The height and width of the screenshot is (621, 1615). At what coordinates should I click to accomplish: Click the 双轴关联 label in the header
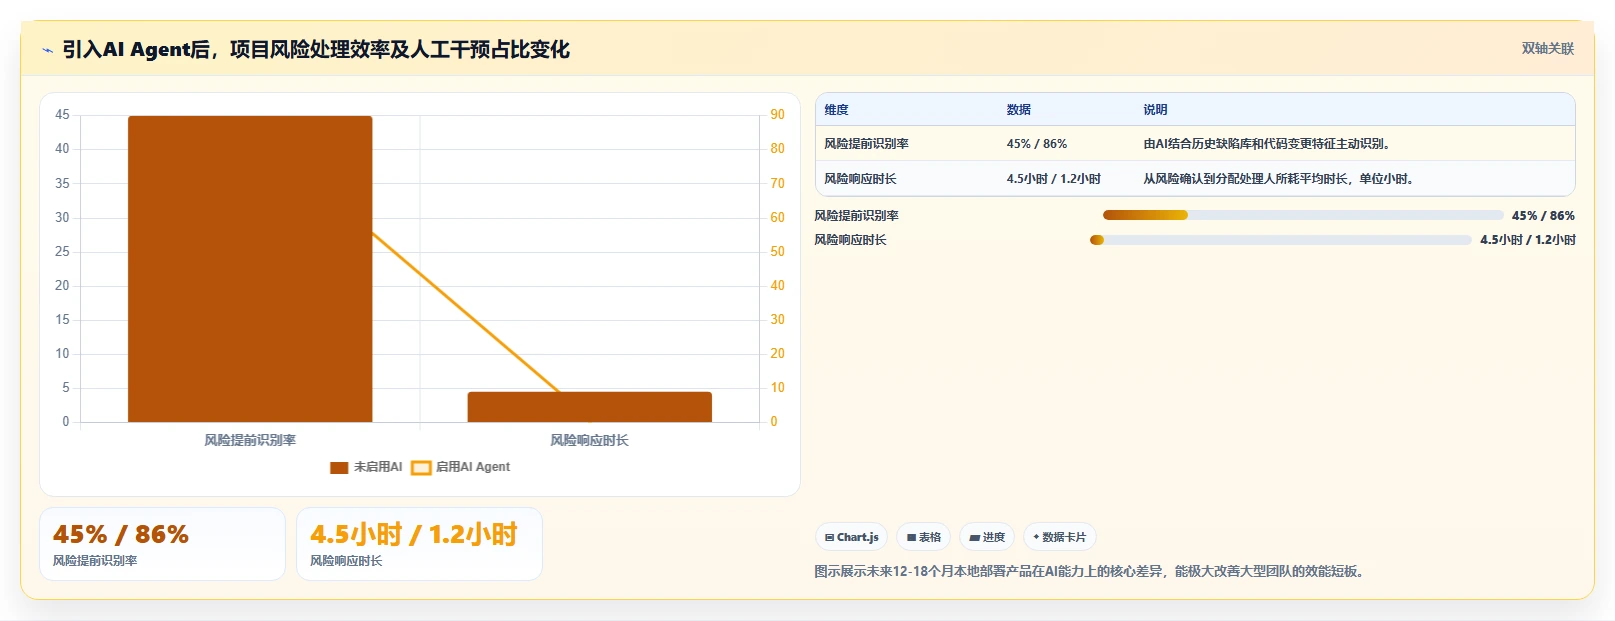pyautogui.click(x=1548, y=48)
